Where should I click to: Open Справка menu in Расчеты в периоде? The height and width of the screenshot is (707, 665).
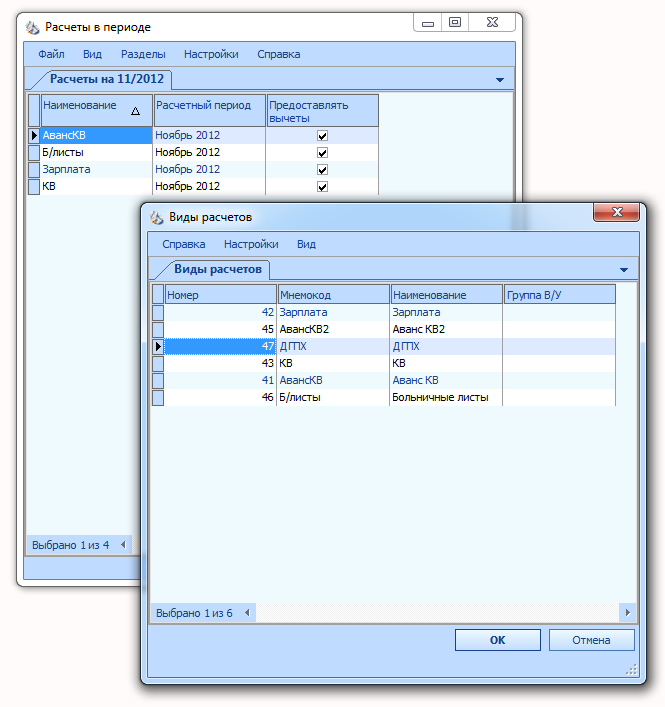tap(279, 54)
